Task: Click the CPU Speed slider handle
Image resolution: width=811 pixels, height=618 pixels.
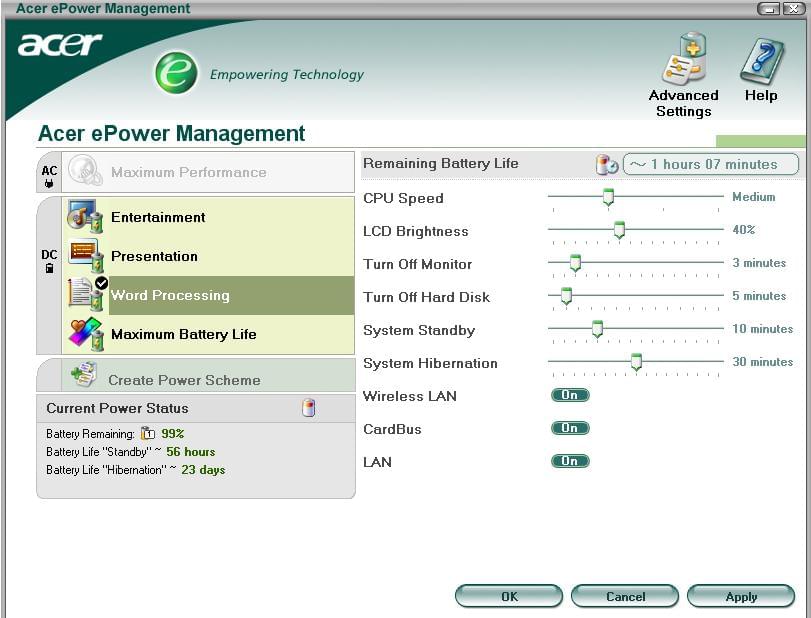Action: (608, 197)
